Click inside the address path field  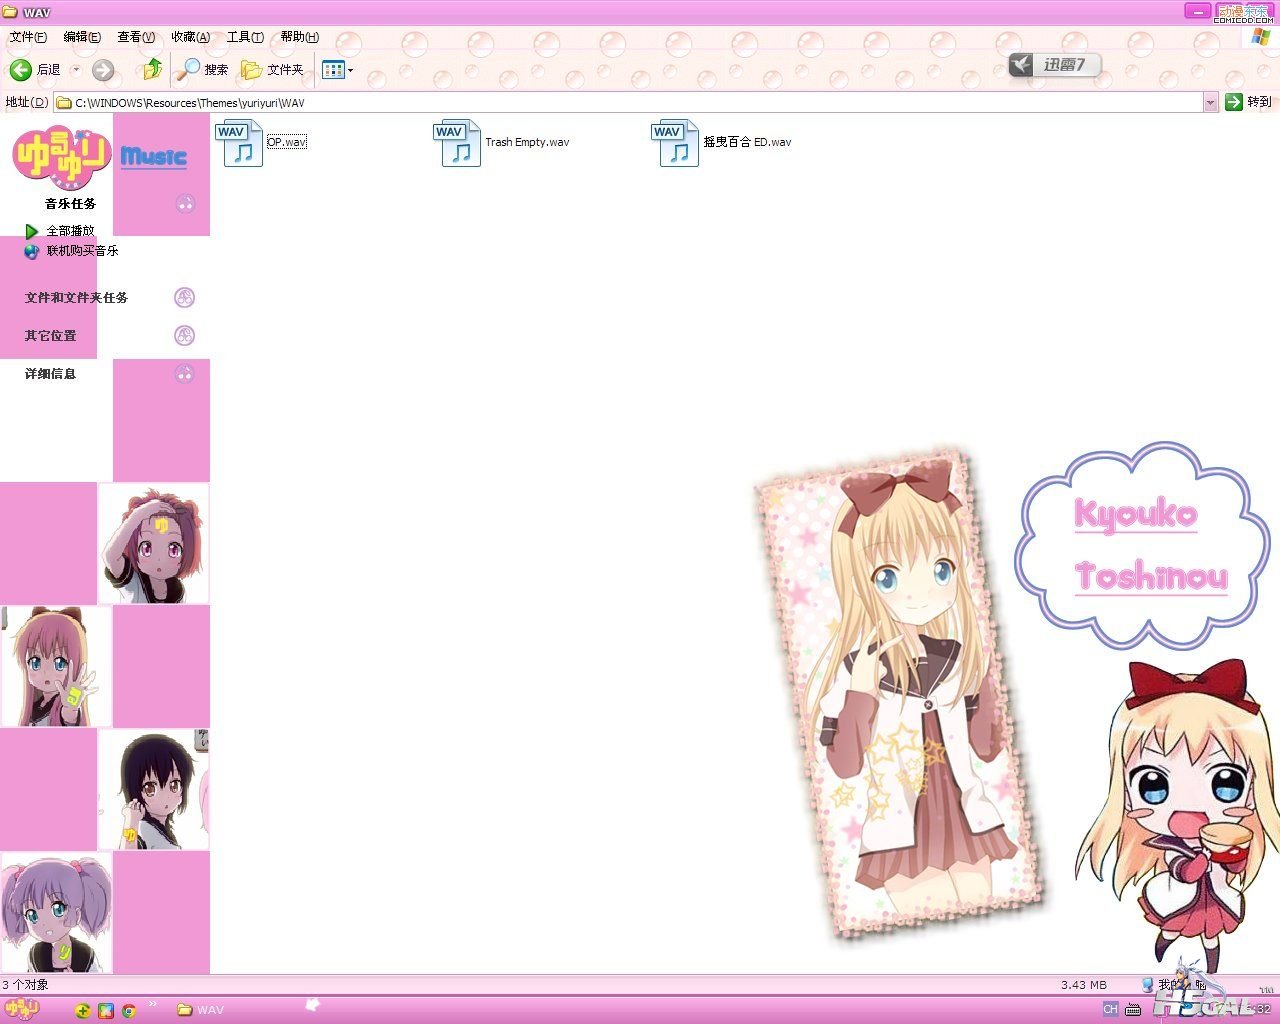[x=600, y=102]
